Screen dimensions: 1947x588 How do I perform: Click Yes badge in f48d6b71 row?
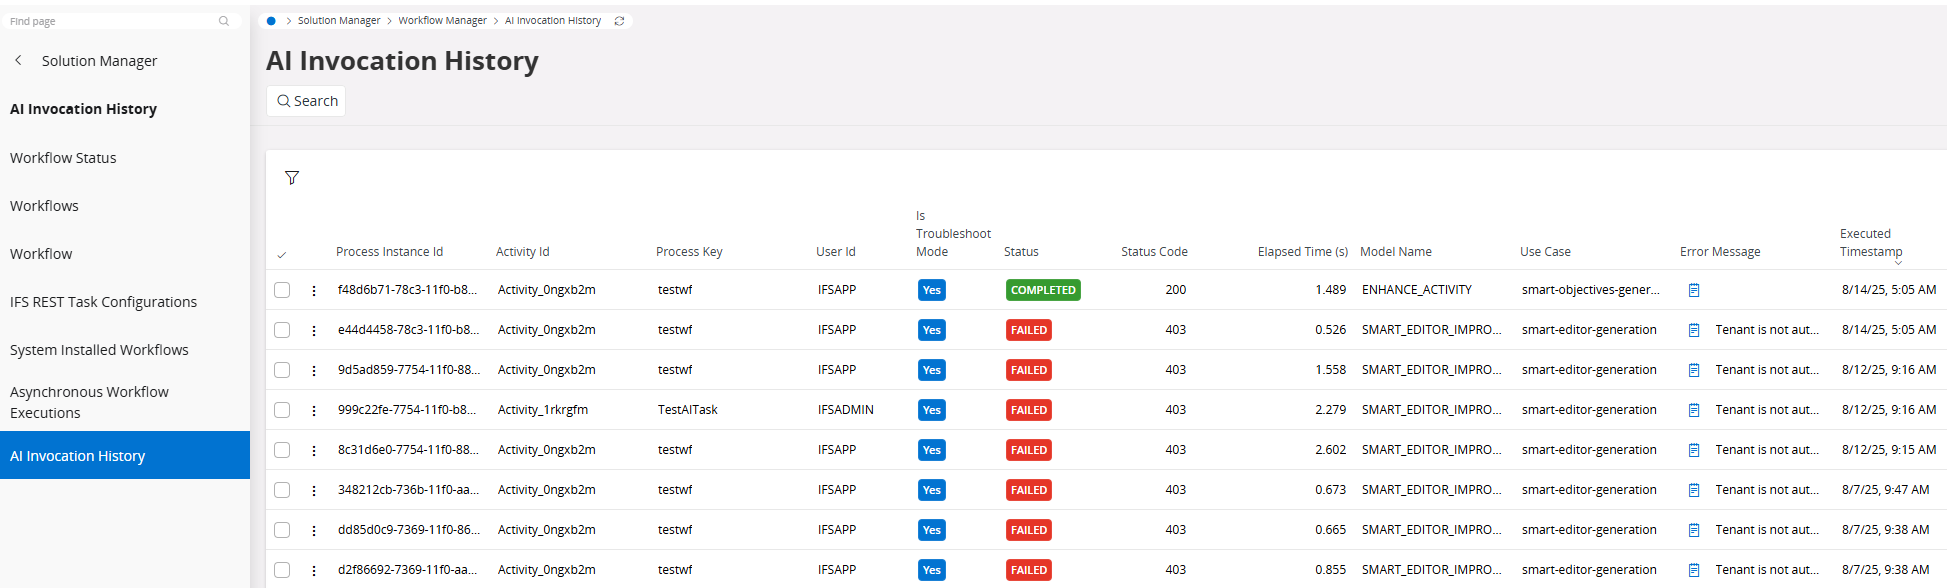(932, 290)
